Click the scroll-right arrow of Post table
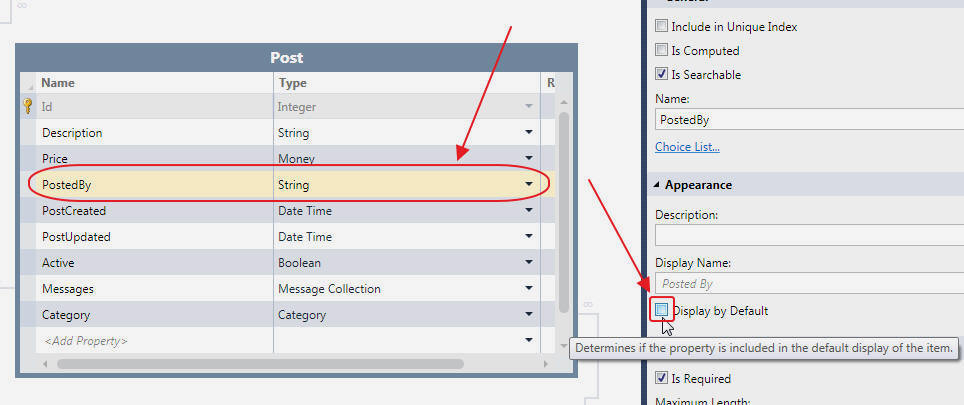Screen dimensions: 964x405 pos(545,364)
